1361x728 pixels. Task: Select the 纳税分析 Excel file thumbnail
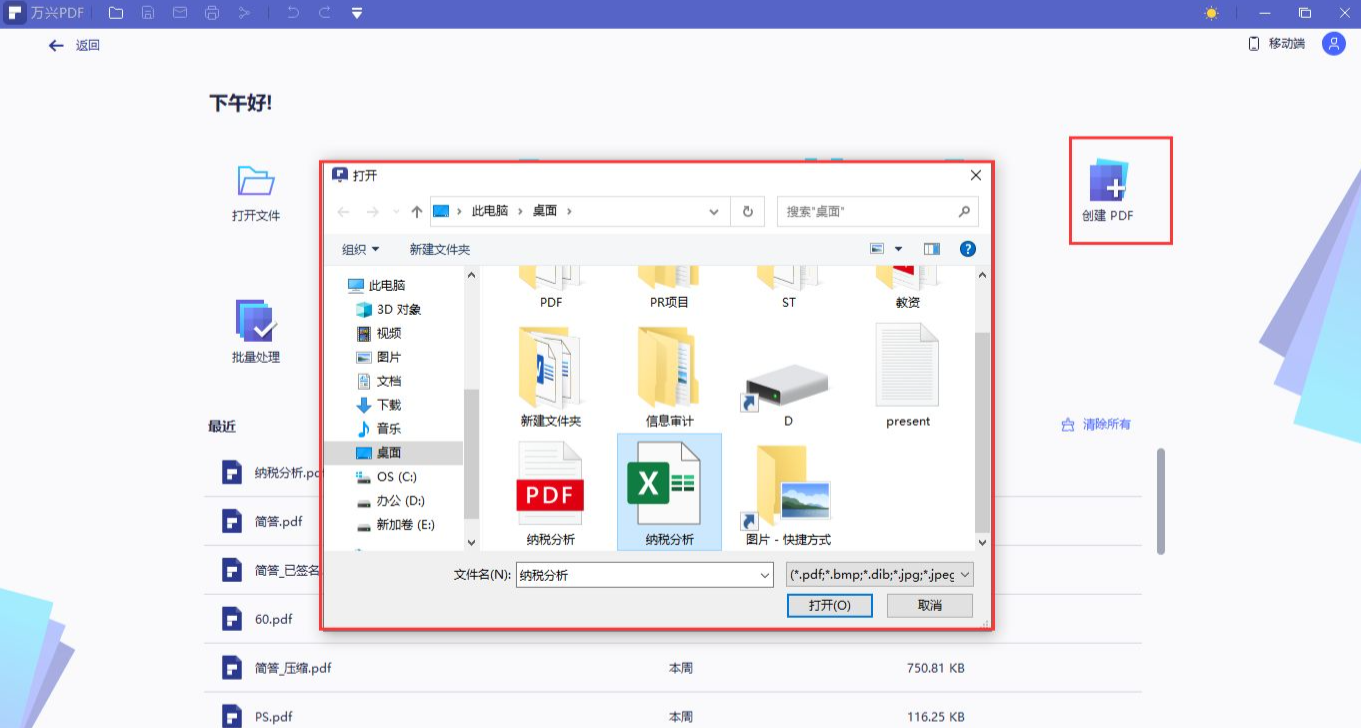point(669,485)
